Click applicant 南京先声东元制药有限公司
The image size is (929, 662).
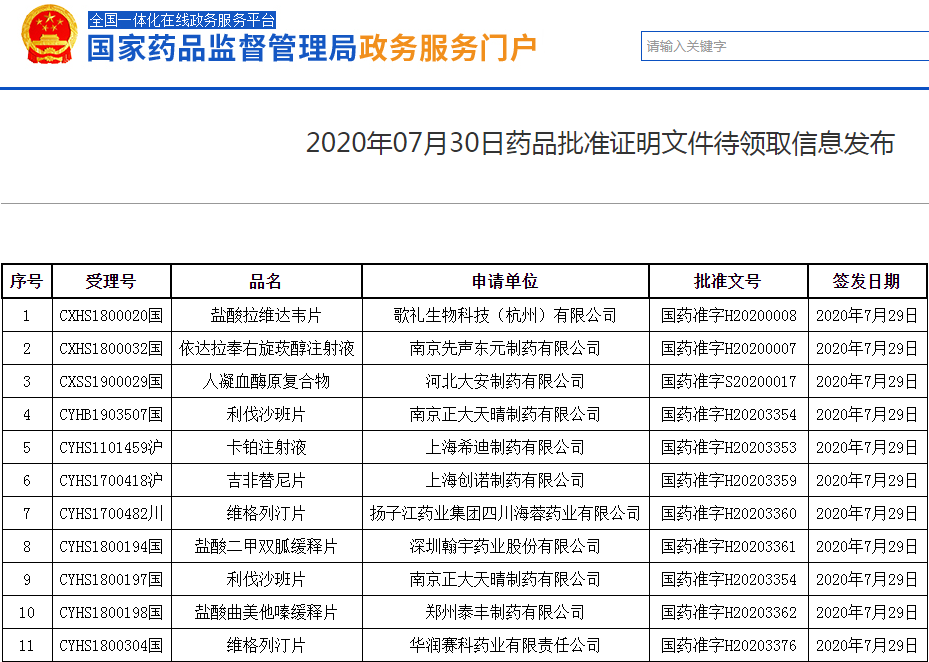coord(505,348)
